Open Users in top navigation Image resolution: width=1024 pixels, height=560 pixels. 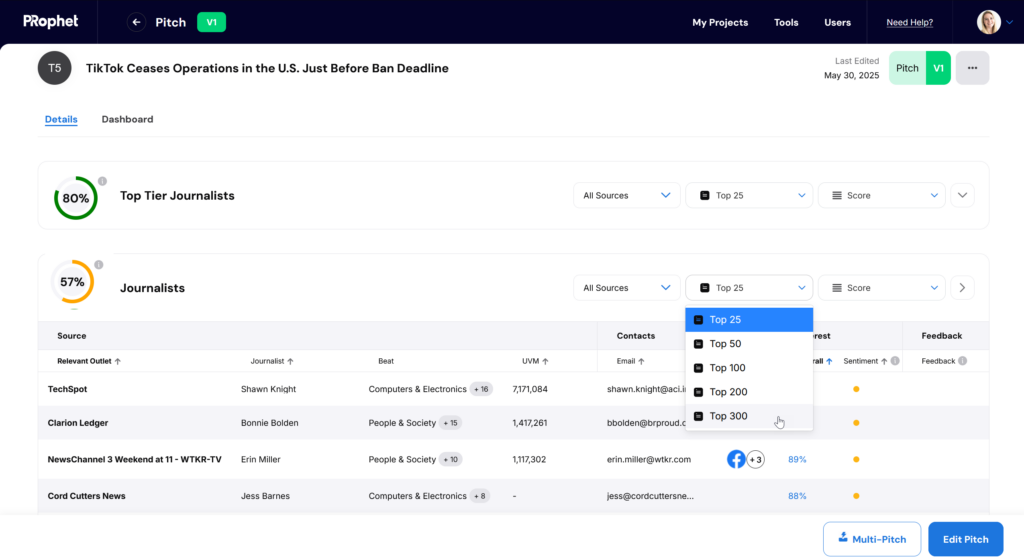pyautogui.click(x=837, y=22)
